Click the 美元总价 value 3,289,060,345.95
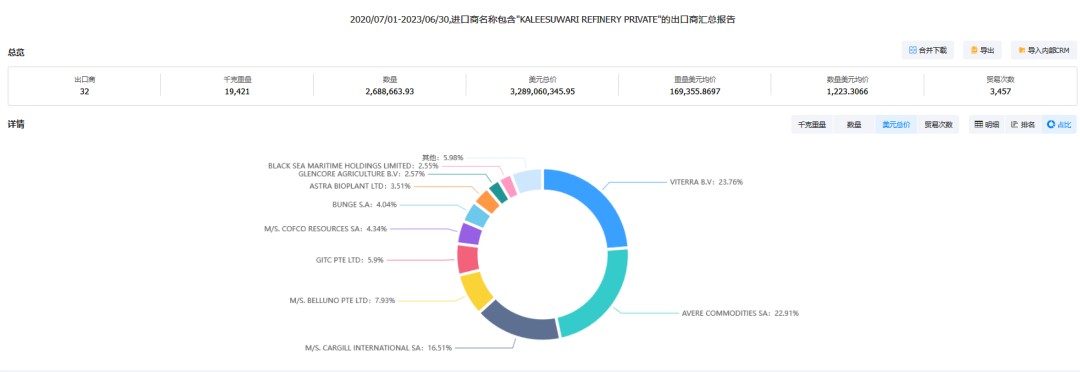 point(543,91)
